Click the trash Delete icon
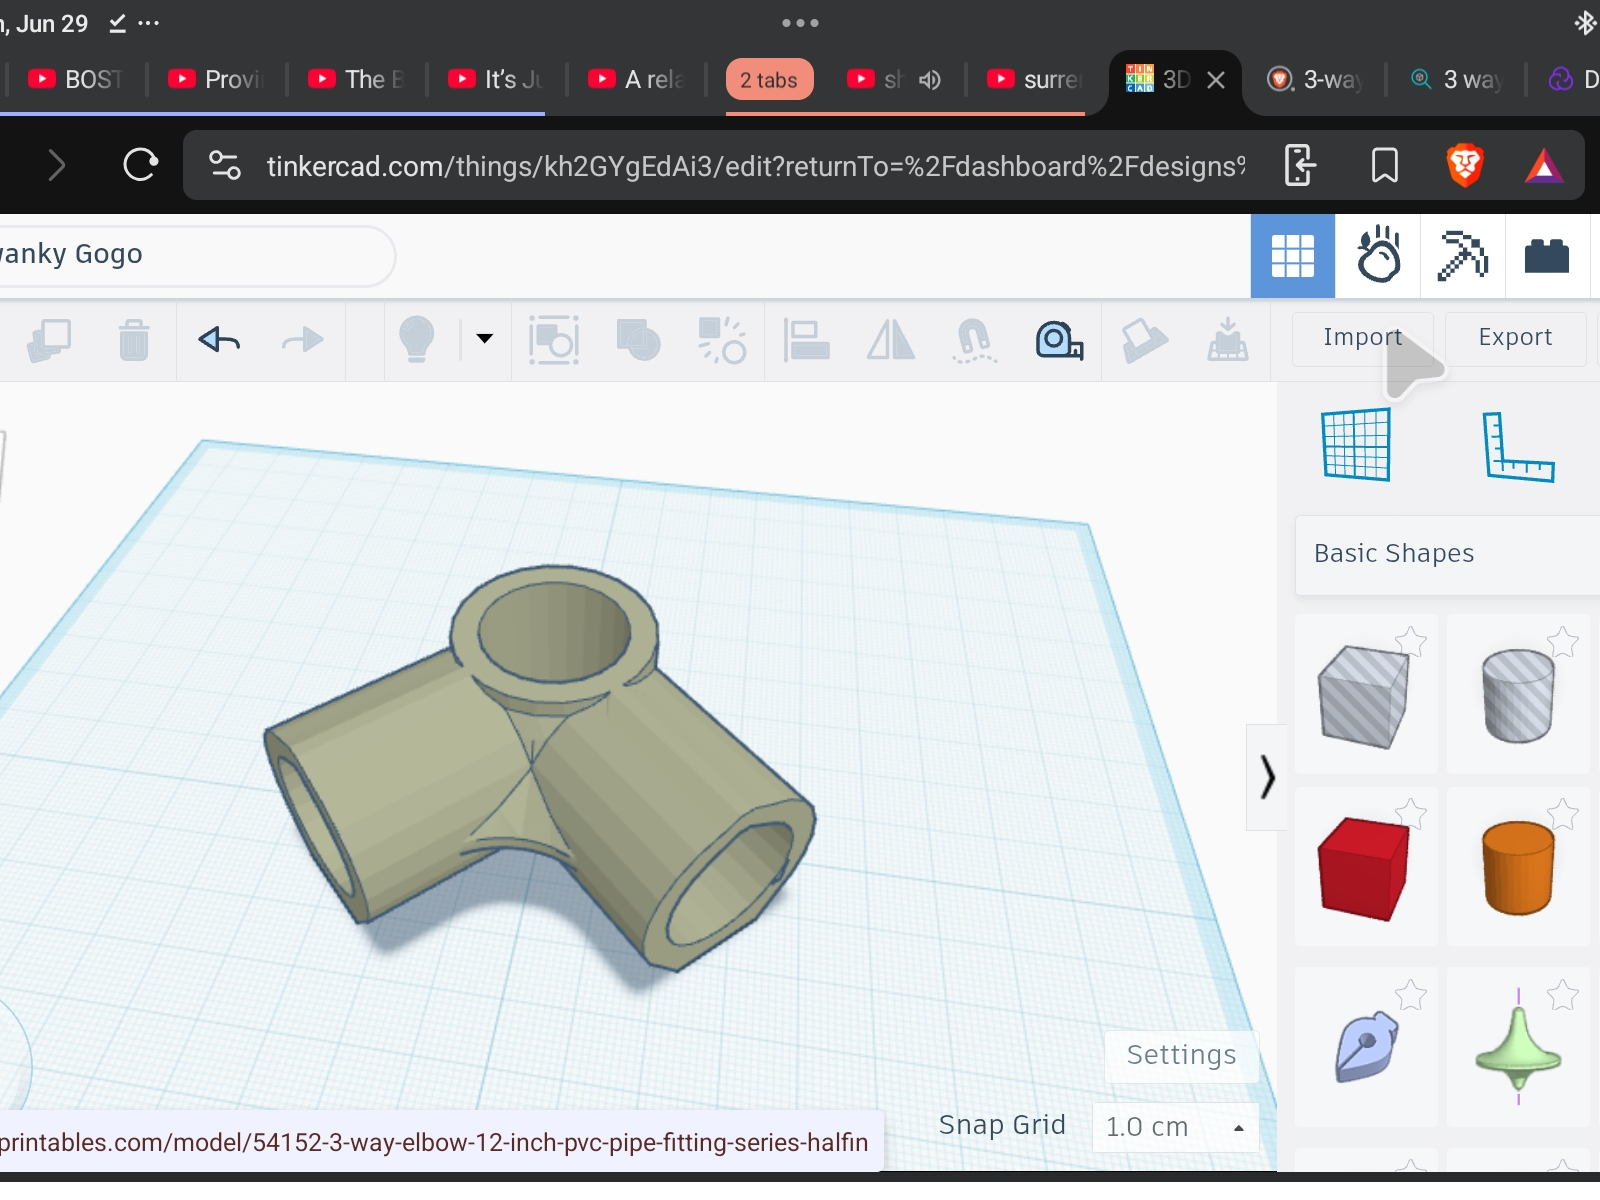The image size is (1600, 1200). [134, 340]
